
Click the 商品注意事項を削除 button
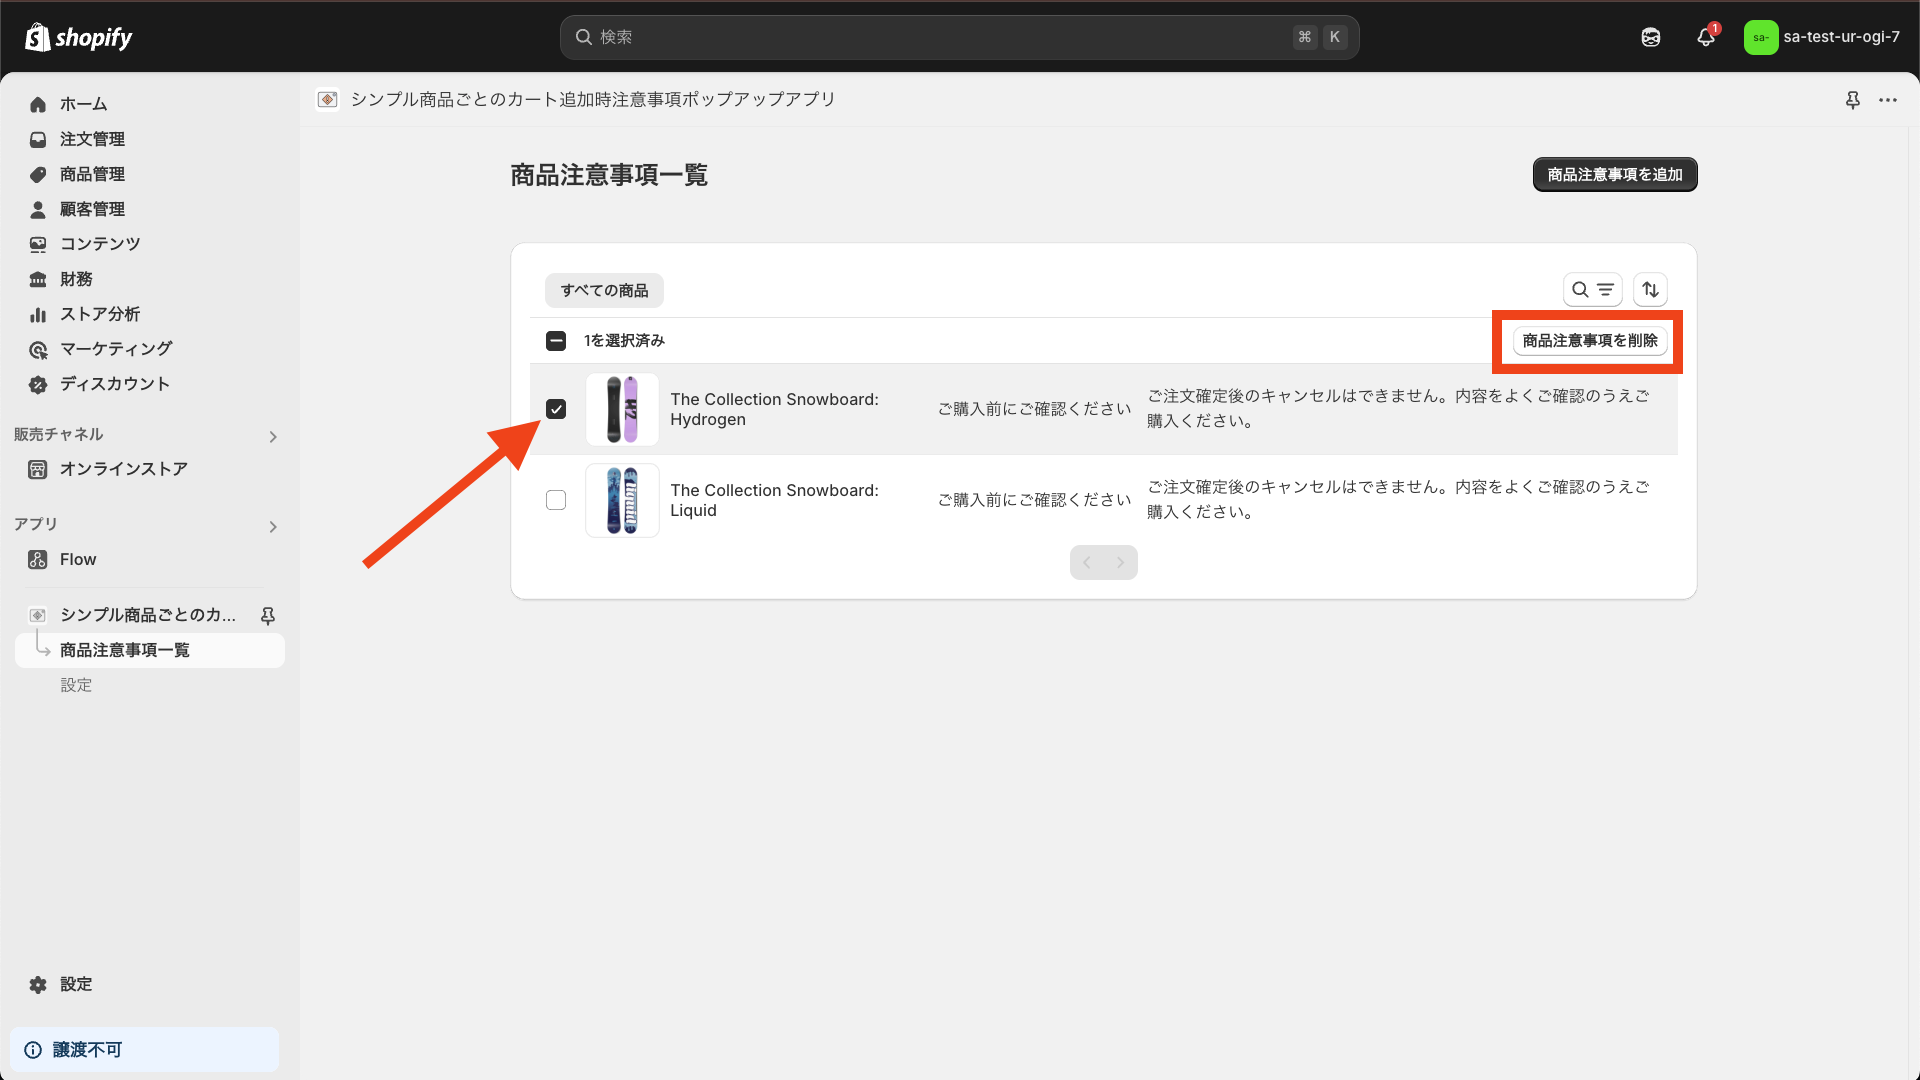point(1588,340)
